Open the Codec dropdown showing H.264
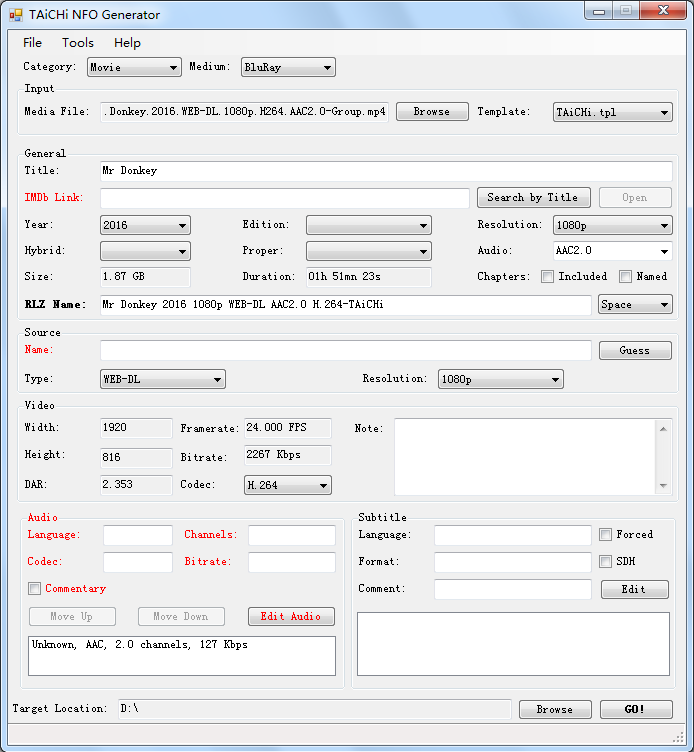The width and height of the screenshot is (694, 752). 288,485
